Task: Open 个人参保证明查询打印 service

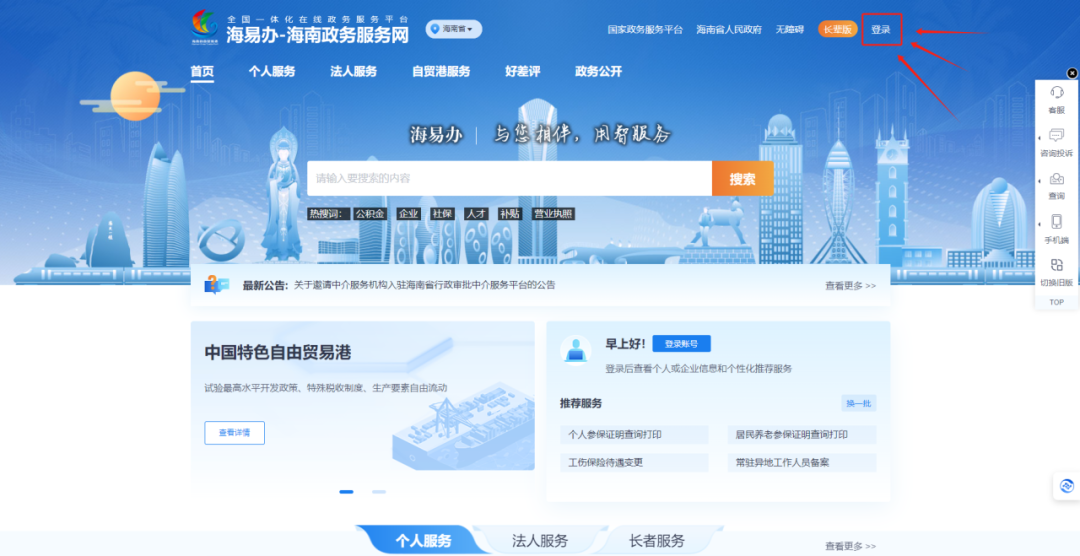Action: [634, 435]
